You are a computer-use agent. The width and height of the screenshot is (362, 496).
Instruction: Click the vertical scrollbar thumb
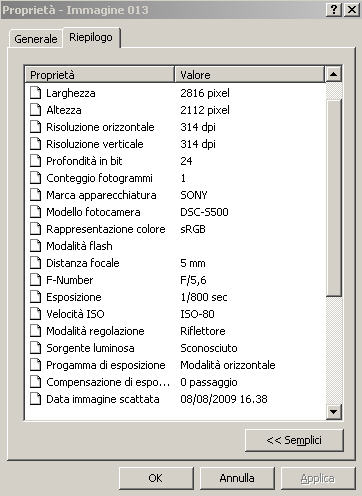click(333, 198)
